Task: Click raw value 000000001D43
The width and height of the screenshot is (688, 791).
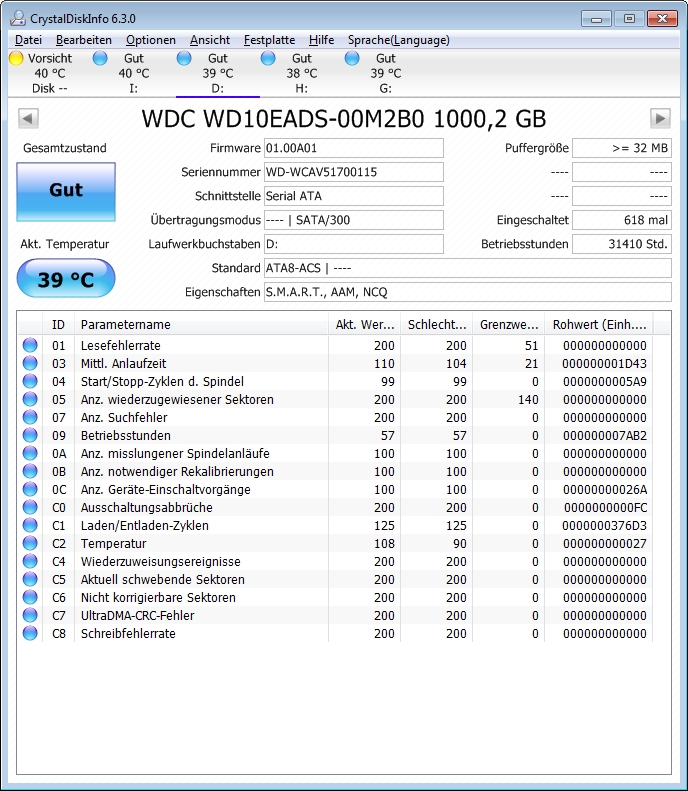Action: pyautogui.click(x=604, y=364)
